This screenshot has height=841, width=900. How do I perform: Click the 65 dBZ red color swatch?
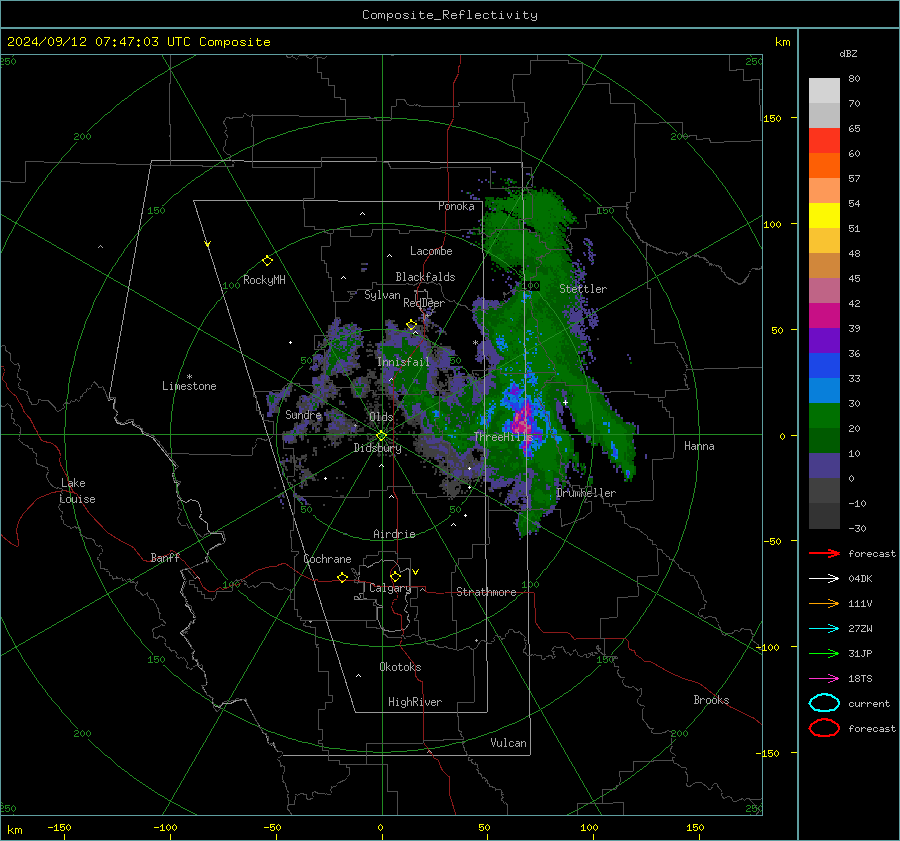pyautogui.click(x=824, y=141)
